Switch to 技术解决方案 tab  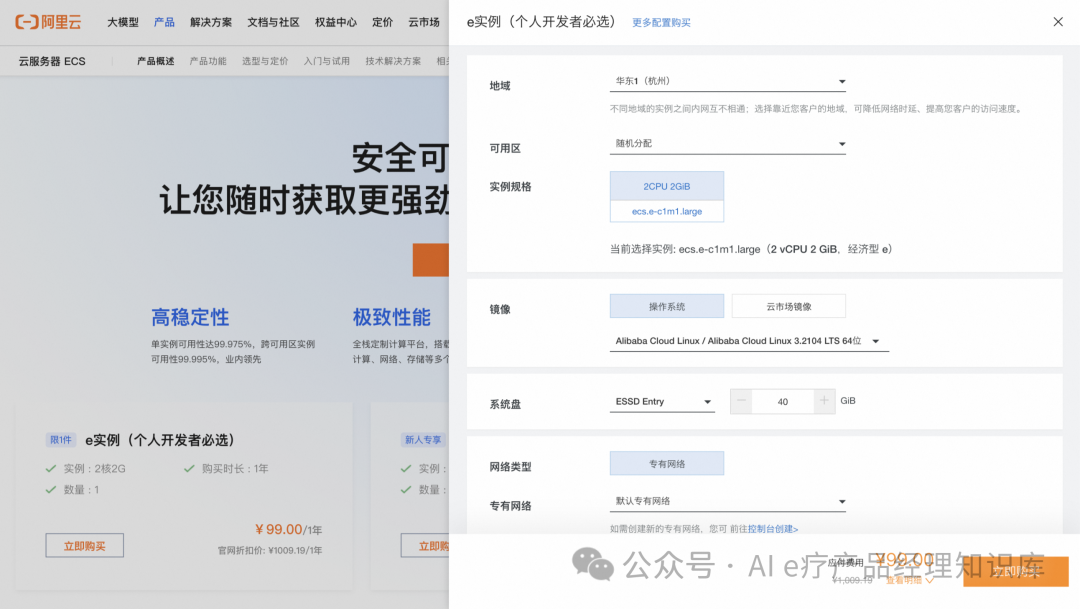tap(393, 61)
